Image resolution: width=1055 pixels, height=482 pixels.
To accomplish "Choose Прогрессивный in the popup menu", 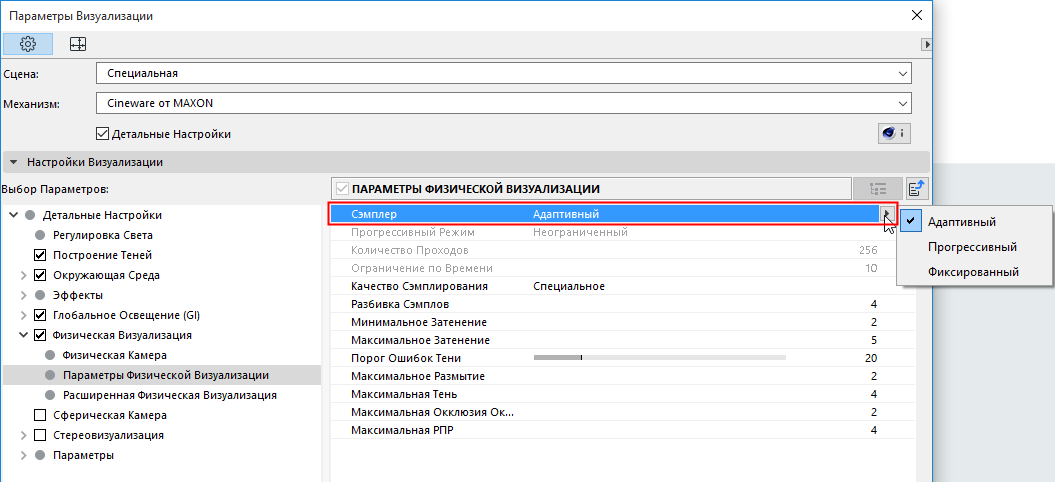I will 972,247.
